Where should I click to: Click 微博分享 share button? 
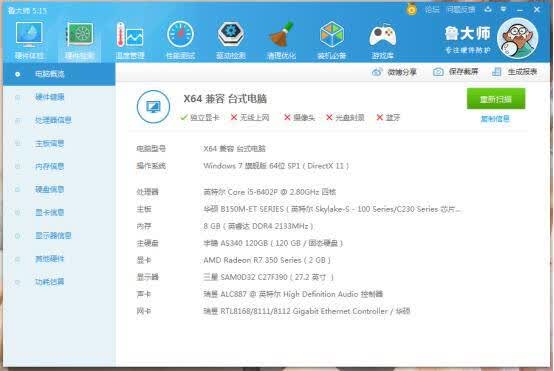(394, 72)
